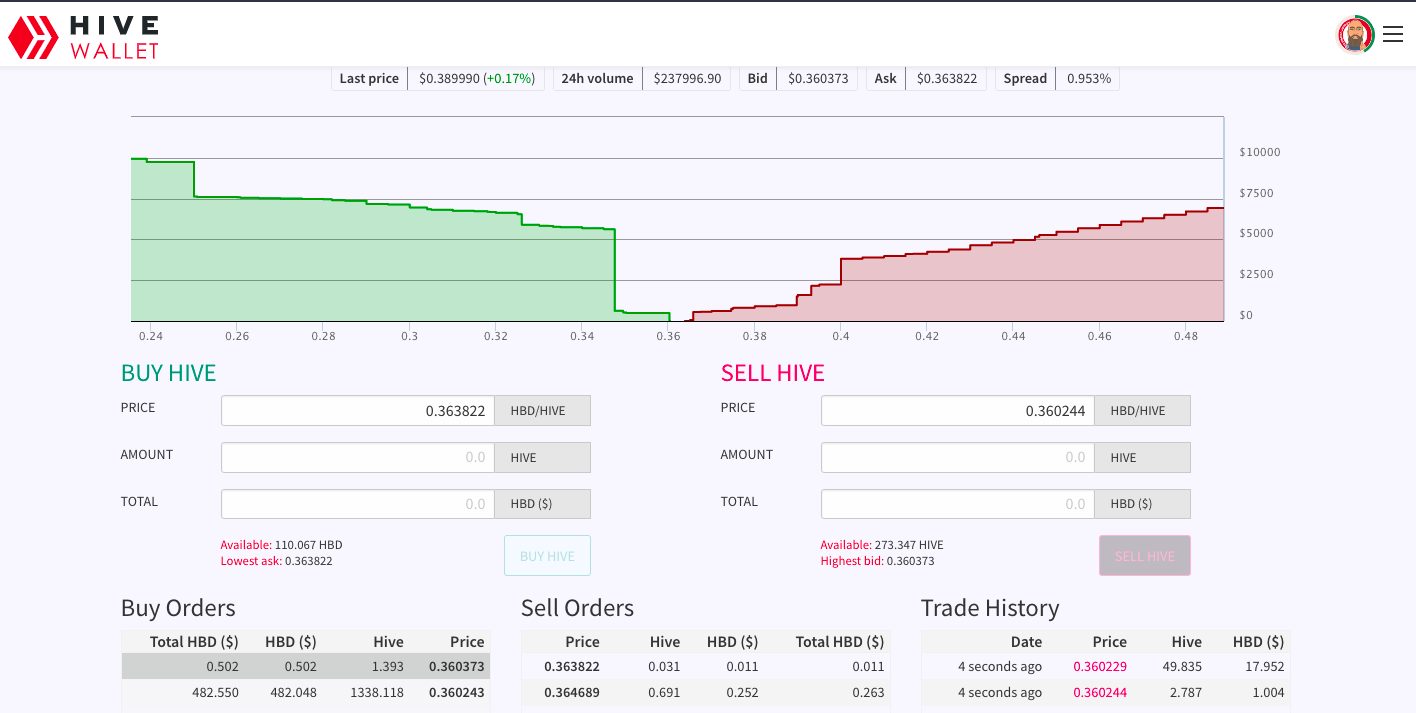
Task: Click trade history price 0.360244
Action: (1100, 692)
